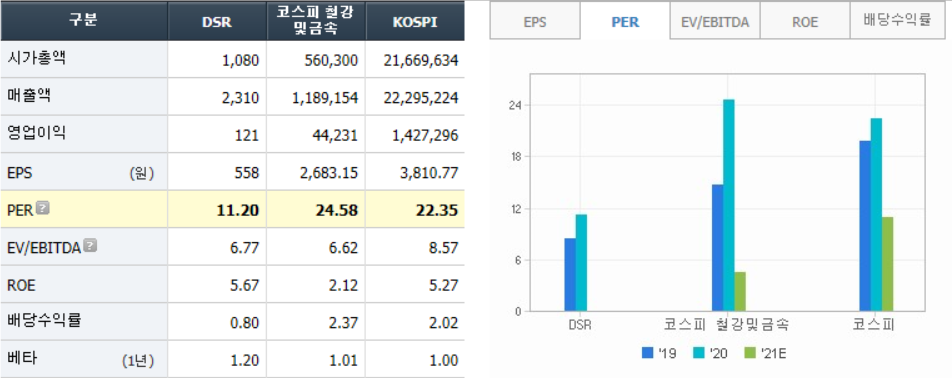Click the sector beta value 1.01
Screen dimensions: 952x378
click(344, 361)
